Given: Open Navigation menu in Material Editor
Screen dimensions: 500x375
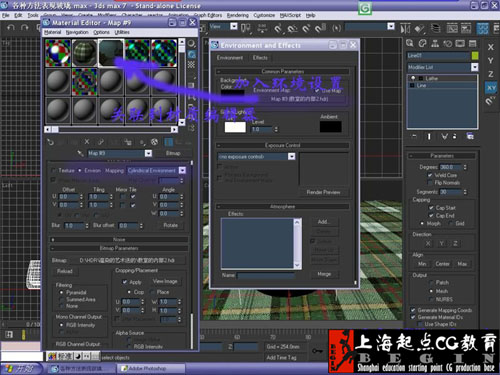Looking at the screenshot, I should pyautogui.click(x=77, y=32).
